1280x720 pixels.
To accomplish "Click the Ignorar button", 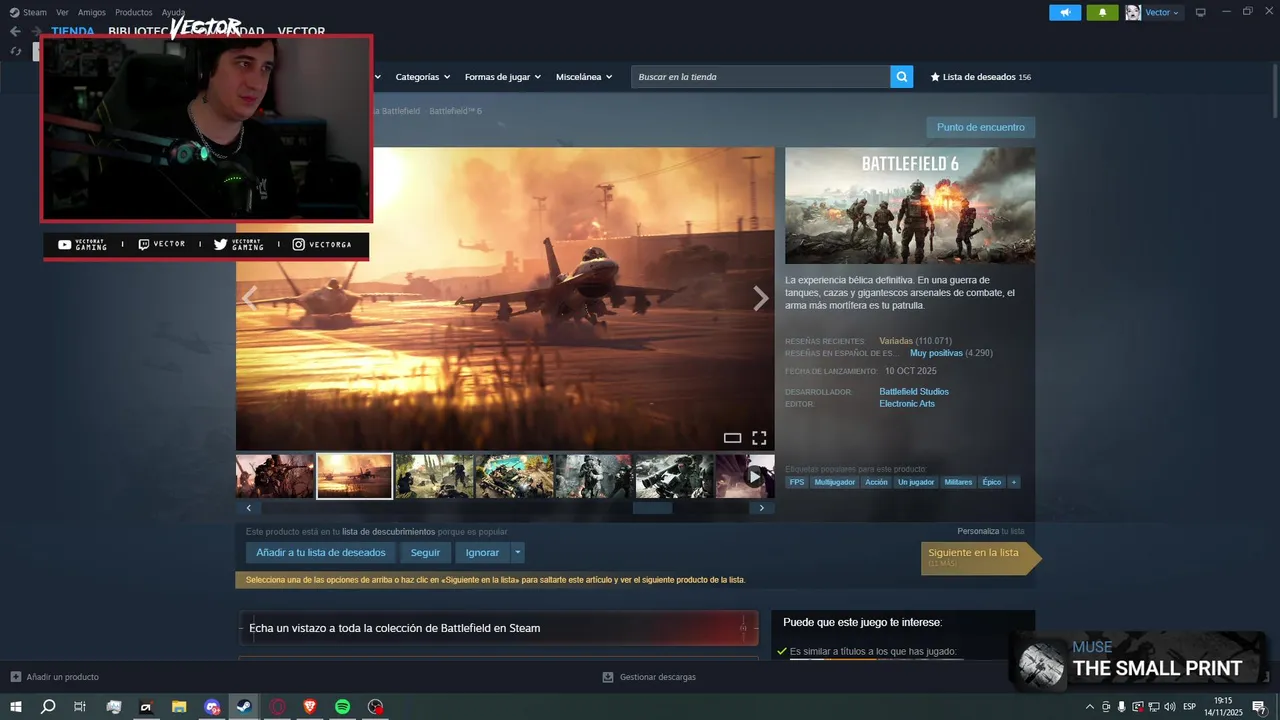I will pyautogui.click(x=482, y=552).
